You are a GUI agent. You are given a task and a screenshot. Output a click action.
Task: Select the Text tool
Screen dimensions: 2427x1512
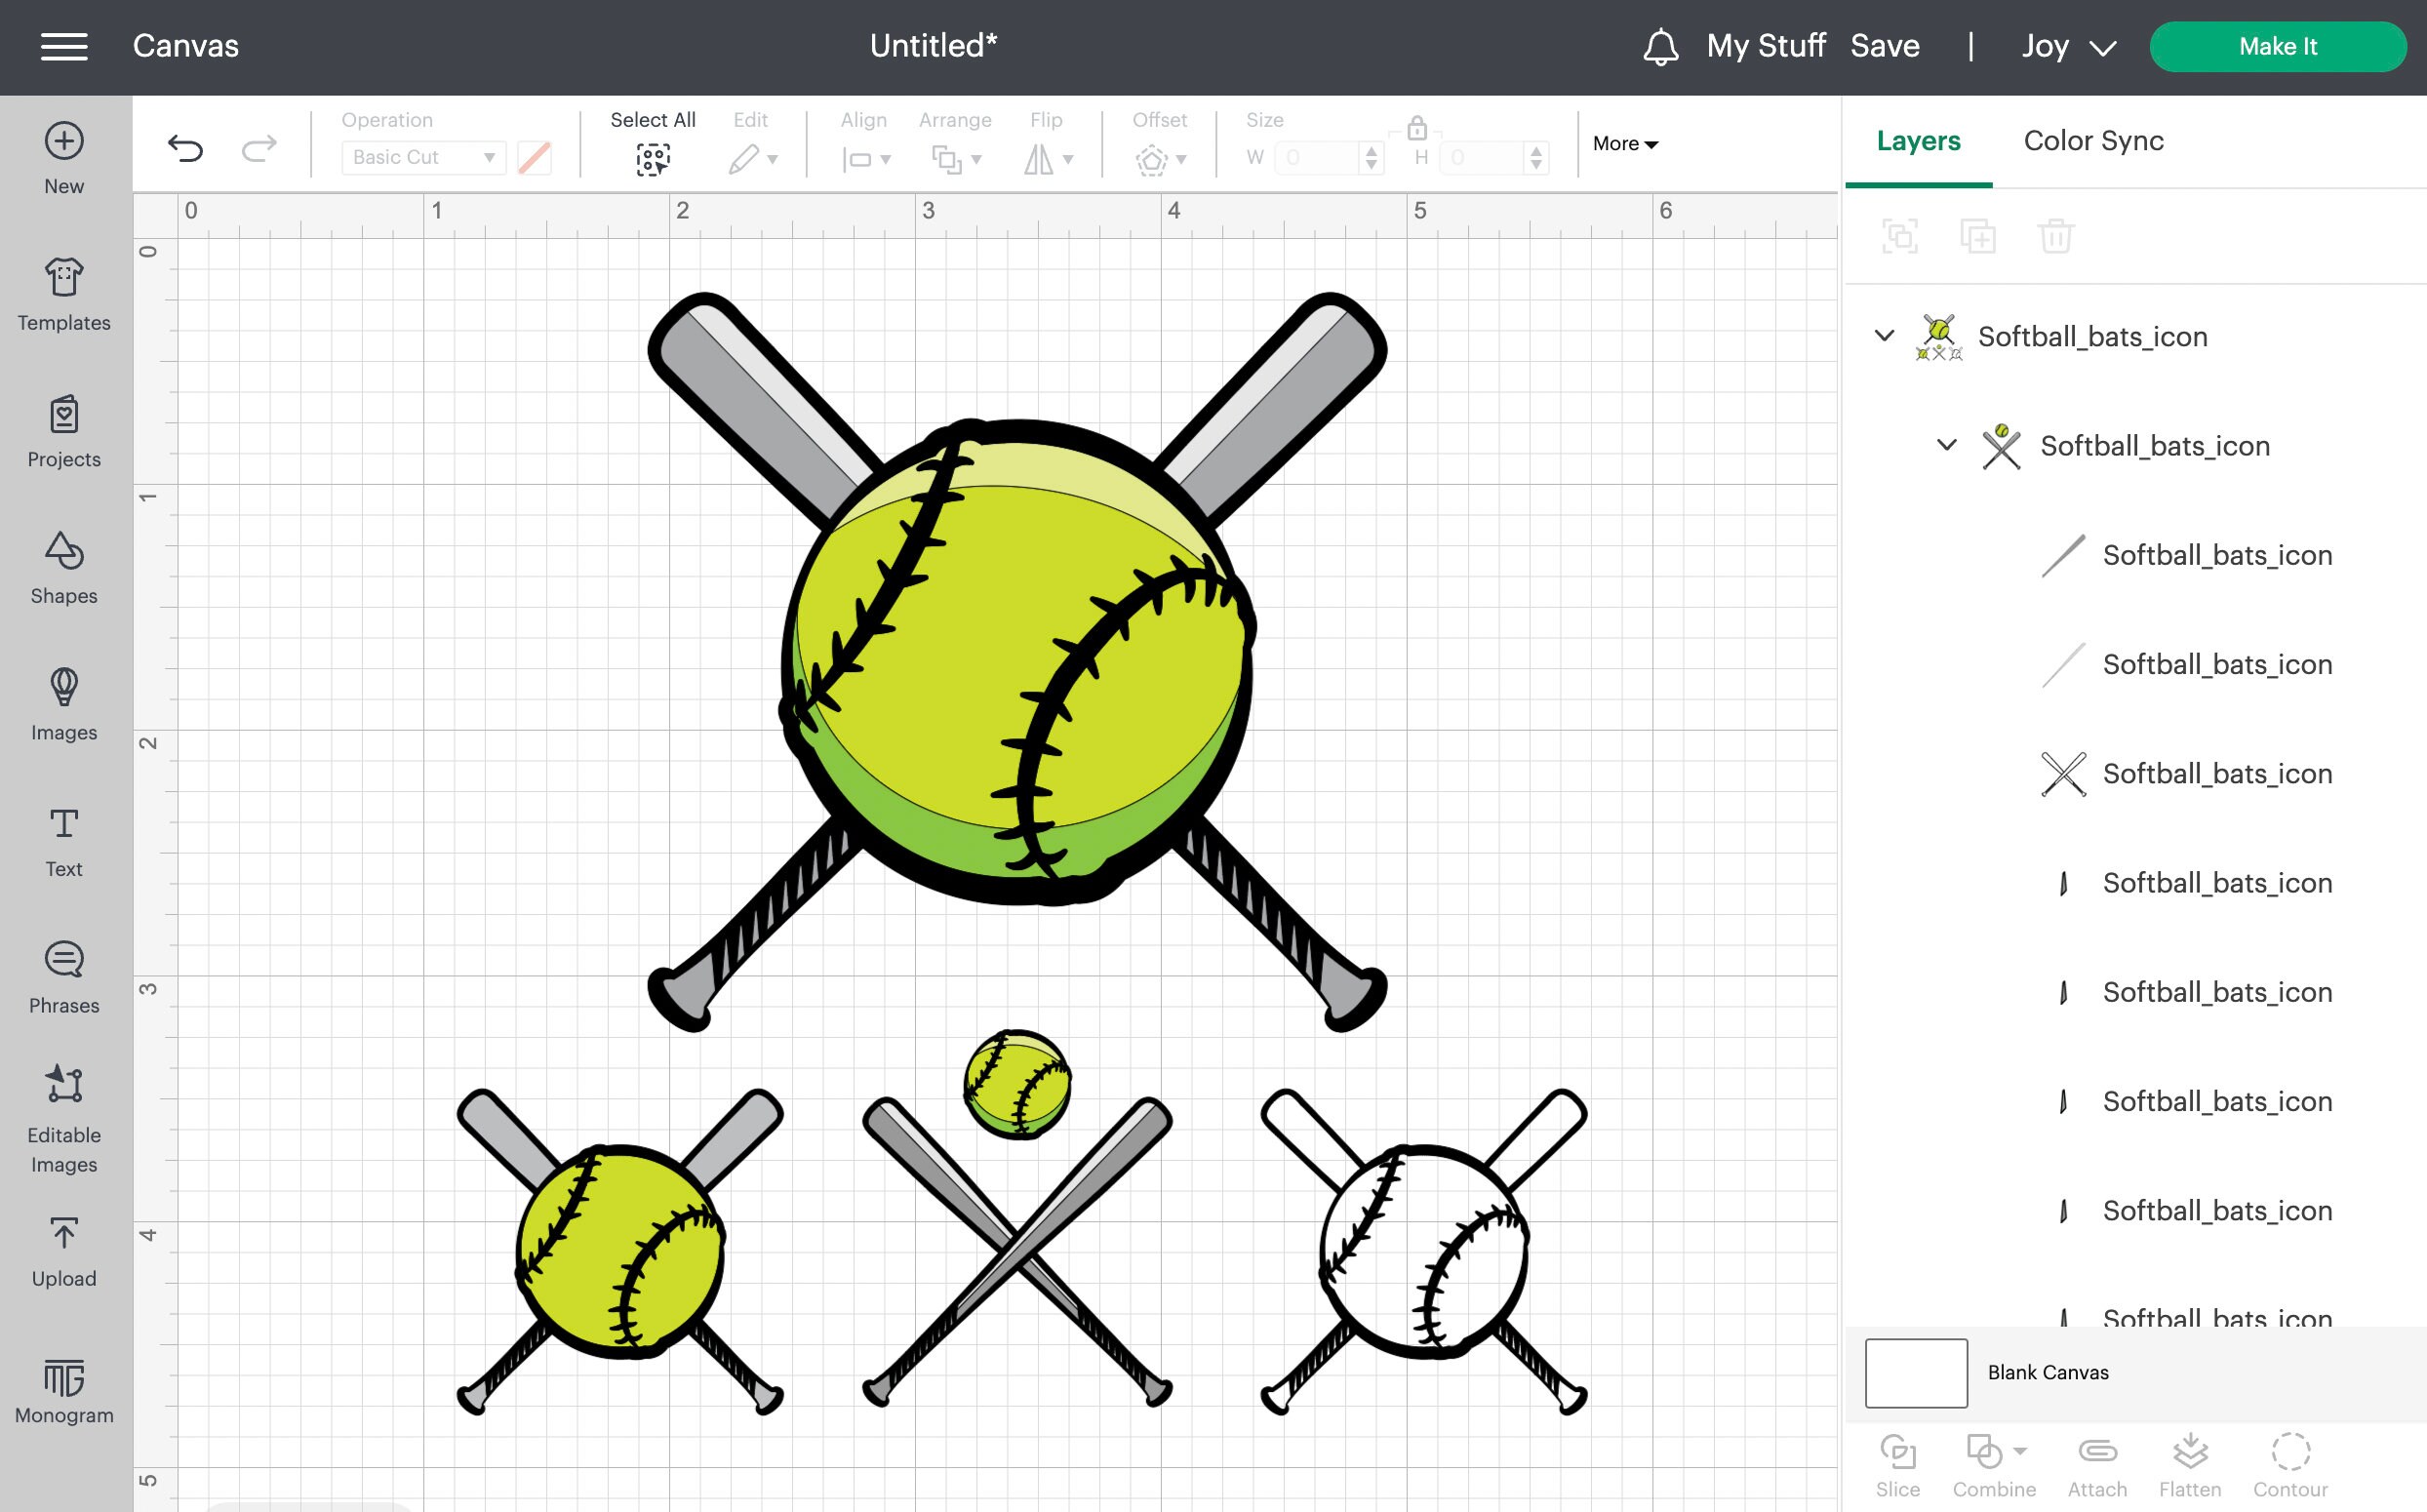63,840
